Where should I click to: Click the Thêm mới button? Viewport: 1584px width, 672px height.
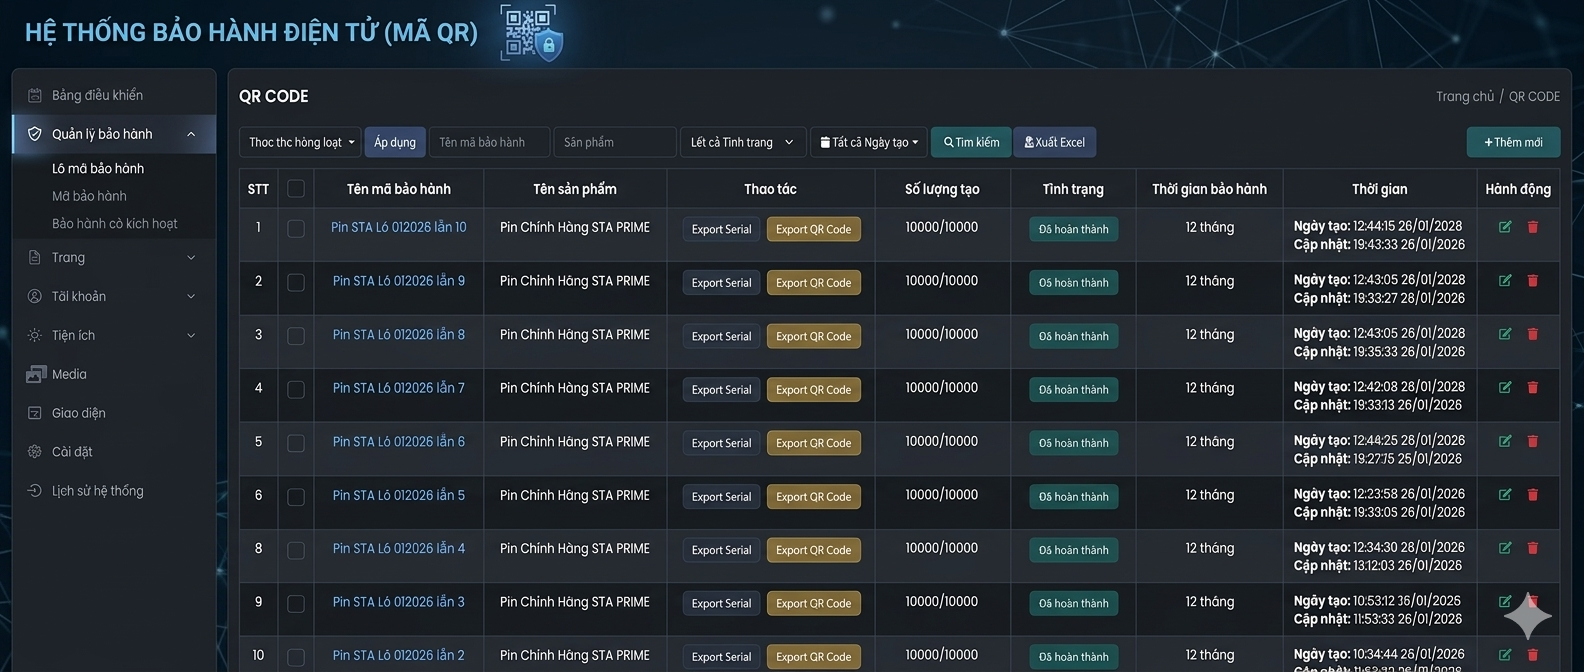(x=1512, y=142)
